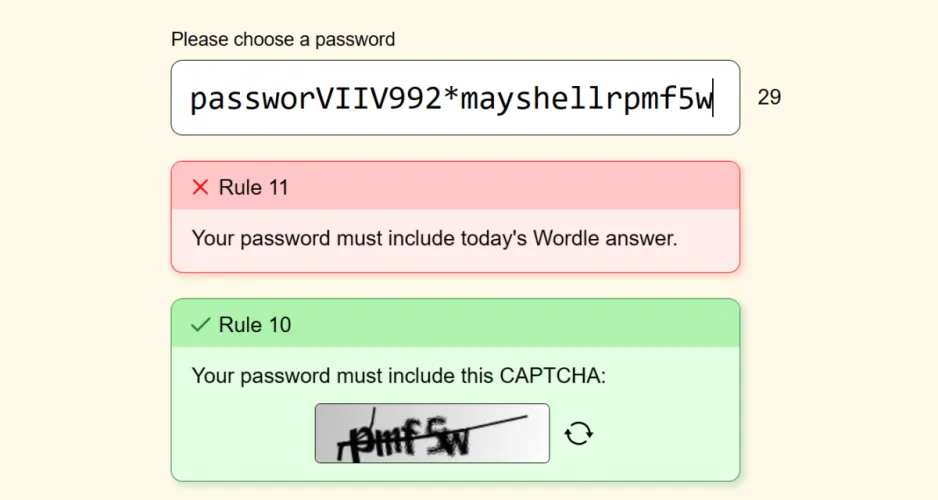Image resolution: width=938 pixels, height=500 pixels.
Task: Click the Wordle answer rule description
Action: [434, 239]
